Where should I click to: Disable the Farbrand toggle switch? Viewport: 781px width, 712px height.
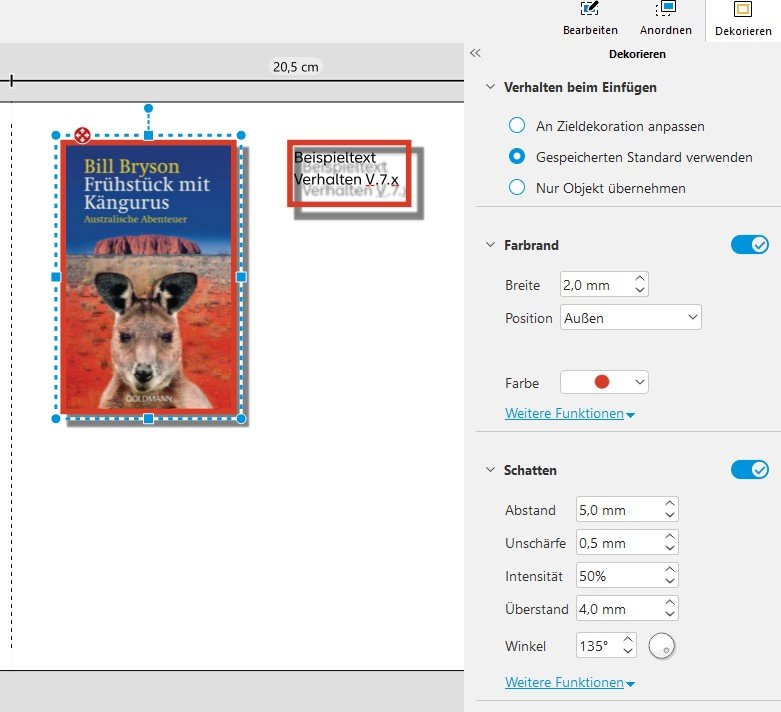pos(749,245)
